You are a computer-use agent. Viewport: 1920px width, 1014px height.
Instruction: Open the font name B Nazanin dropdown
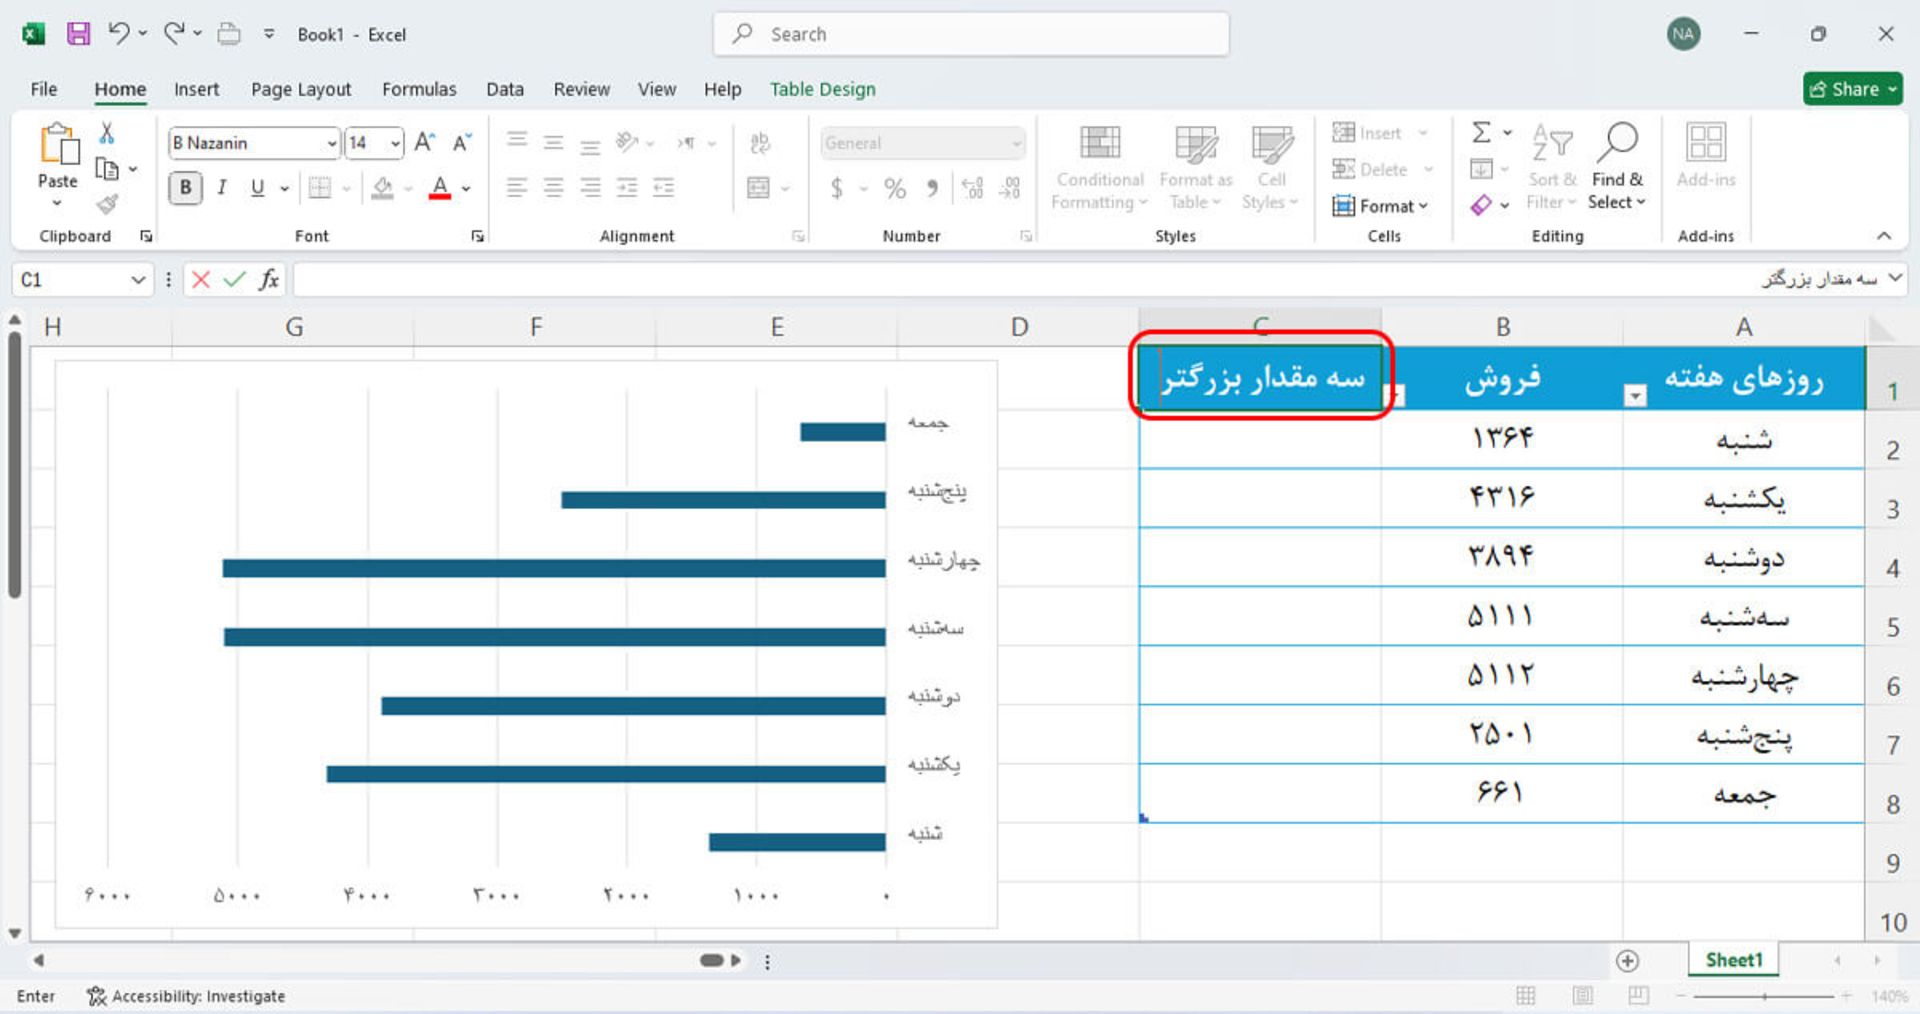coord(332,143)
